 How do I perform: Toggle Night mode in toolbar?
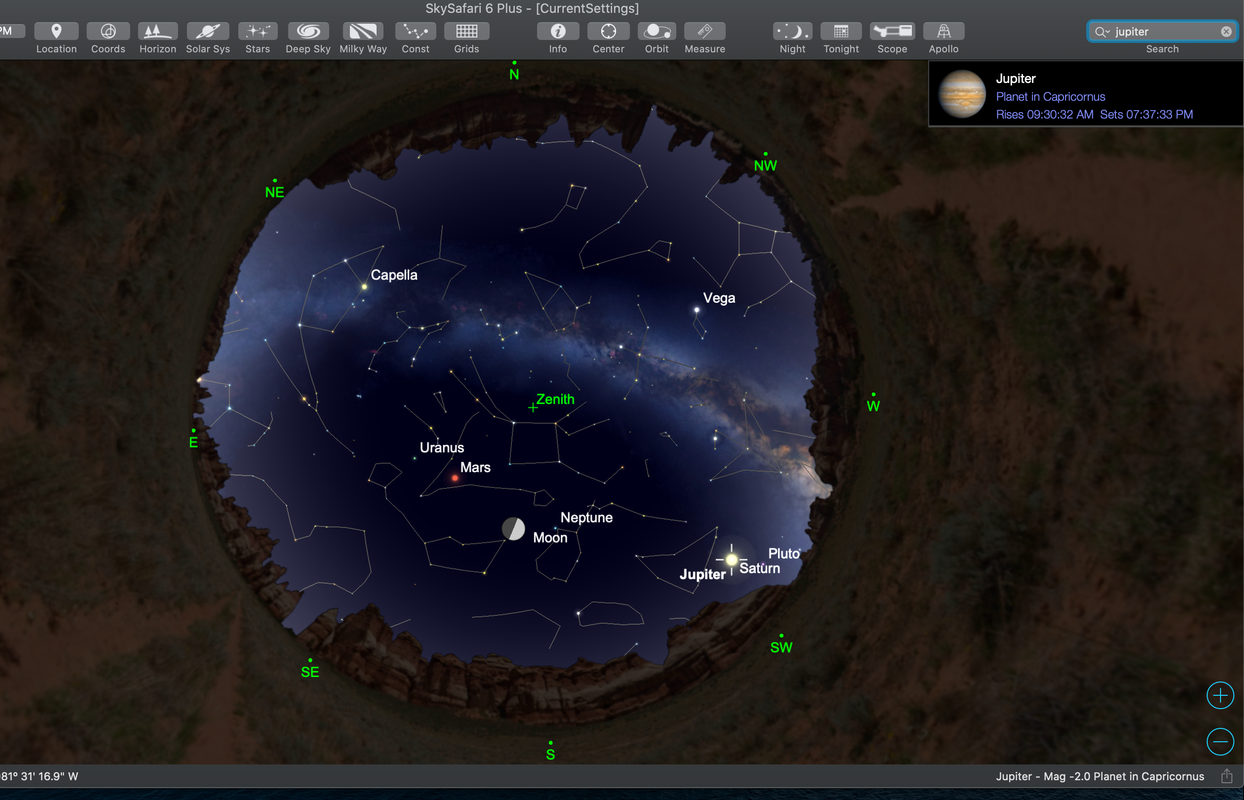pos(793,31)
